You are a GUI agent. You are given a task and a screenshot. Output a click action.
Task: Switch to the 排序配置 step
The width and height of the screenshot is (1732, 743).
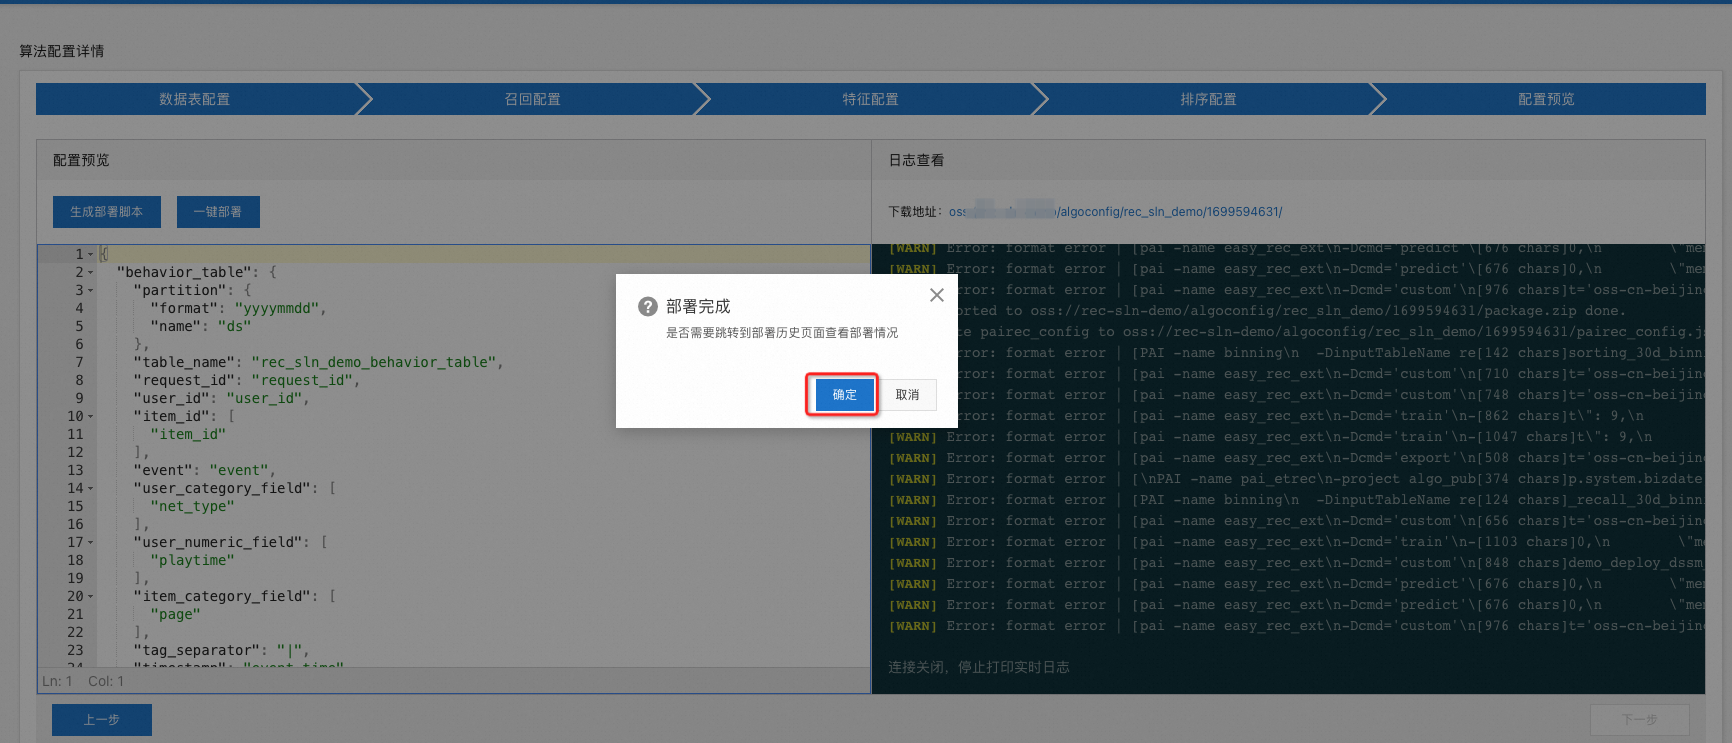[x=1208, y=99]
